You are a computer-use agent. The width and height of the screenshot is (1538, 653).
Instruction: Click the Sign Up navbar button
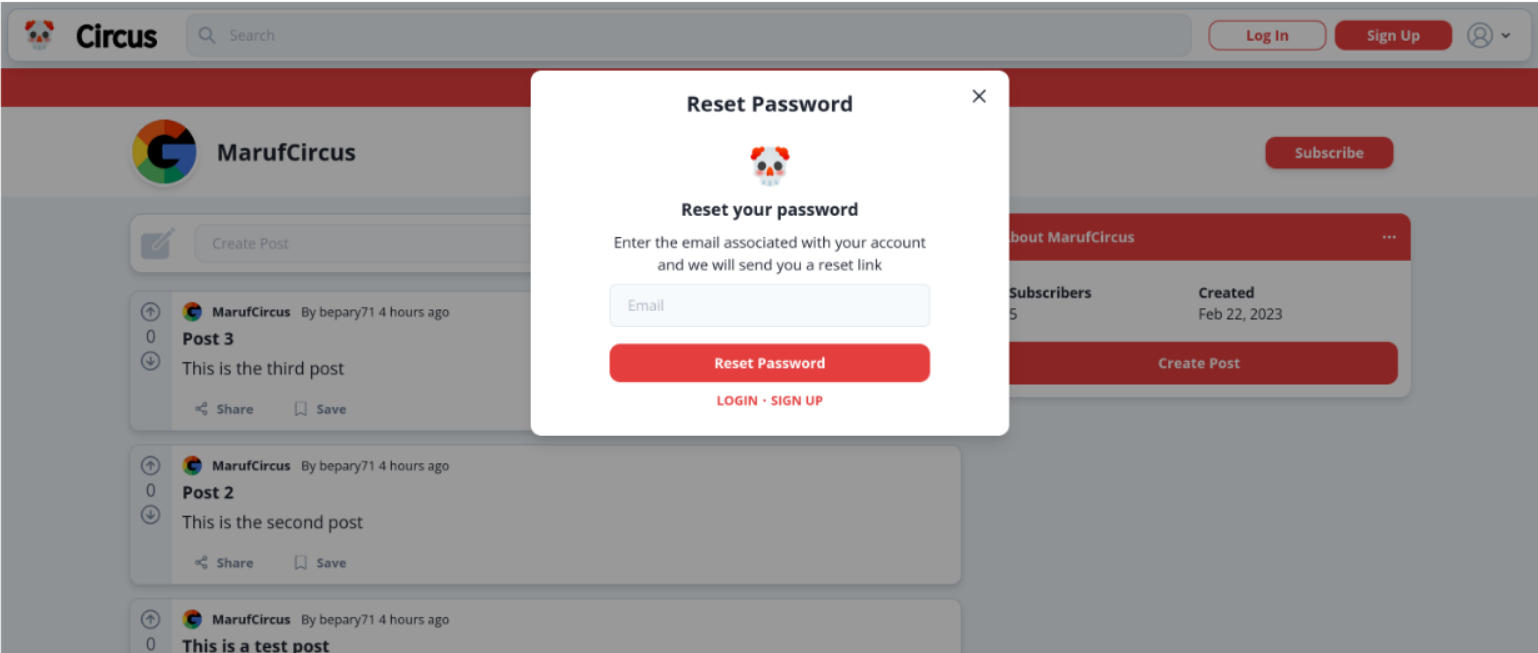1393,36
